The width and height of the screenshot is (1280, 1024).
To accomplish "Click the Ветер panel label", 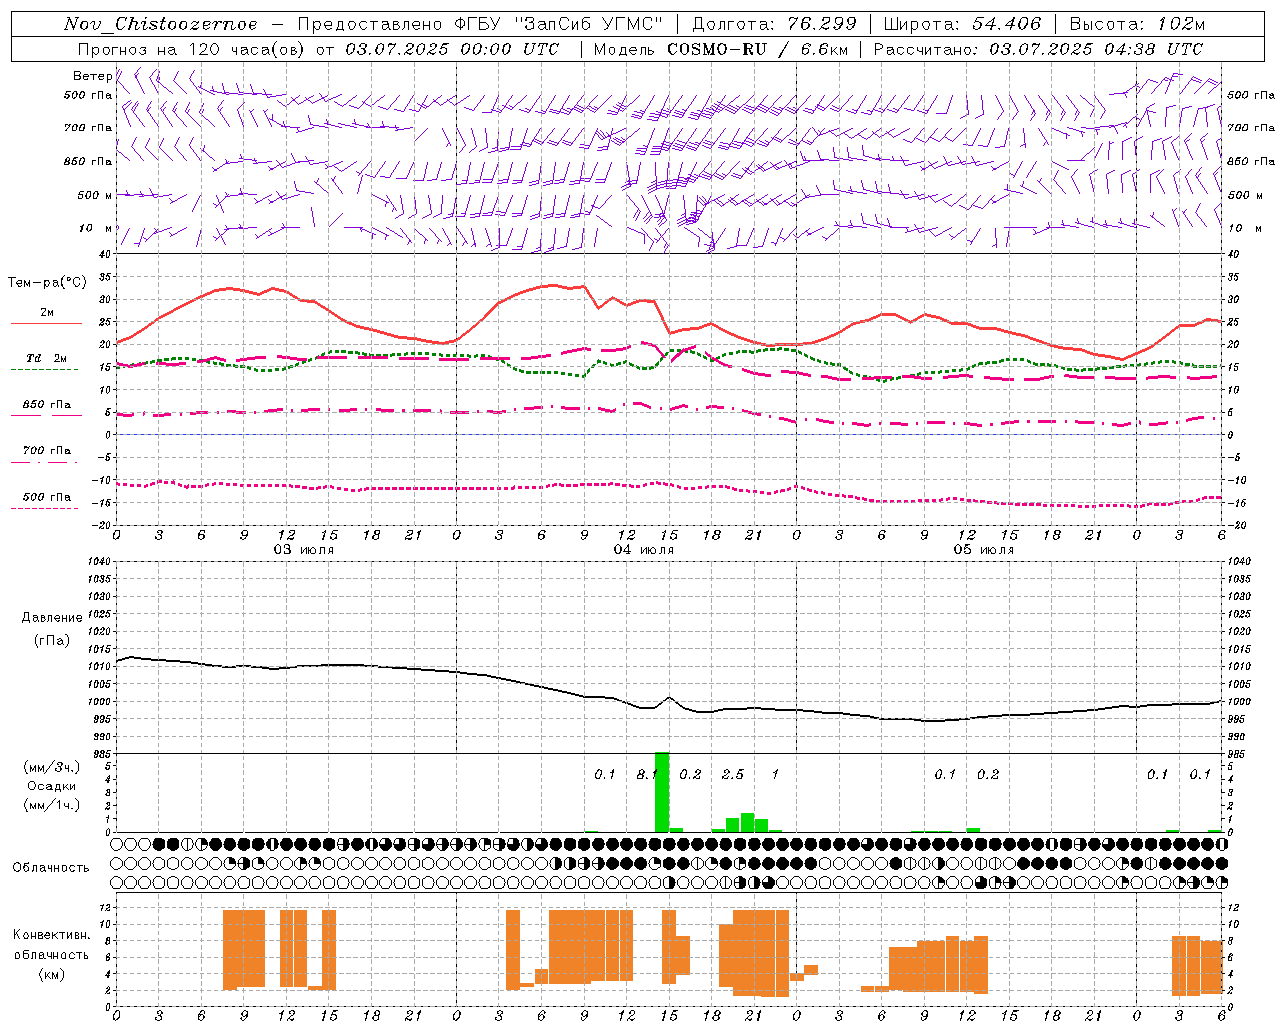I will pyautogui.click(x=92, y=76).
